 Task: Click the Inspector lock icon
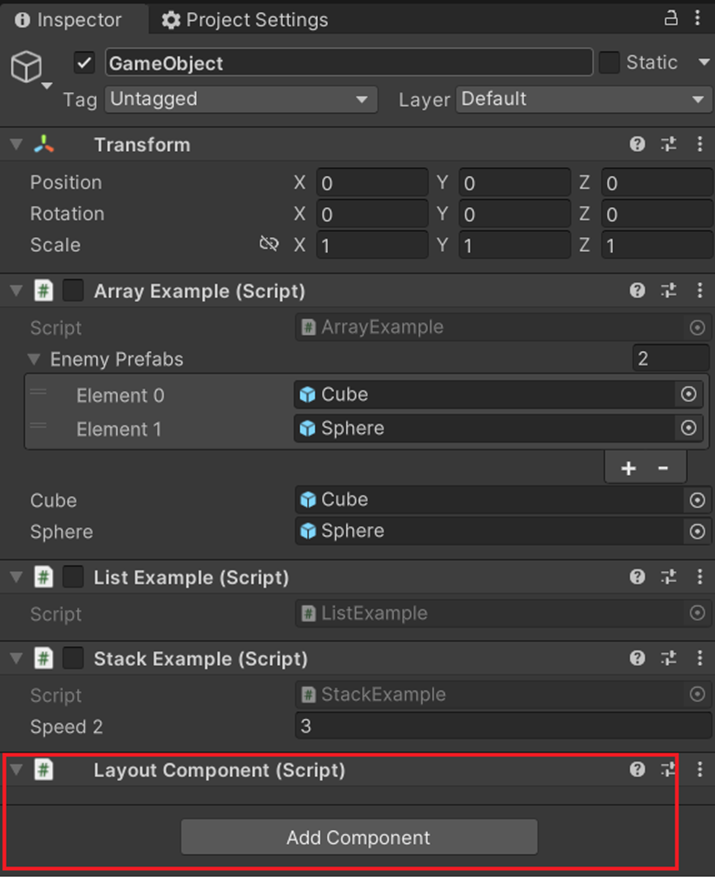(x=671, y=18)
